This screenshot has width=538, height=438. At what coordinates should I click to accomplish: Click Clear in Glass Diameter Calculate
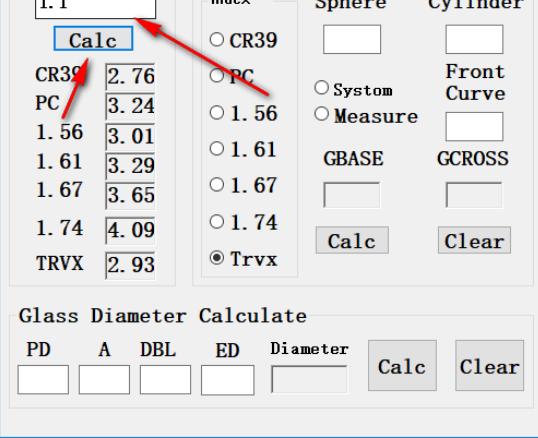(x=490, y=366)
